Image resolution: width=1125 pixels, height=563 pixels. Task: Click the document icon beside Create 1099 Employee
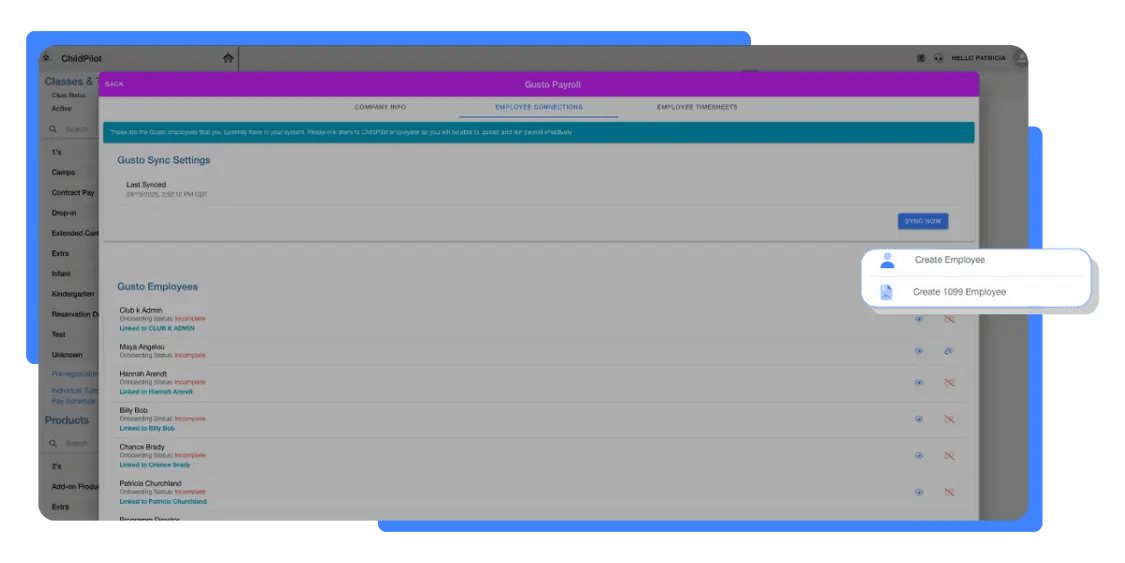click(887, 292)
